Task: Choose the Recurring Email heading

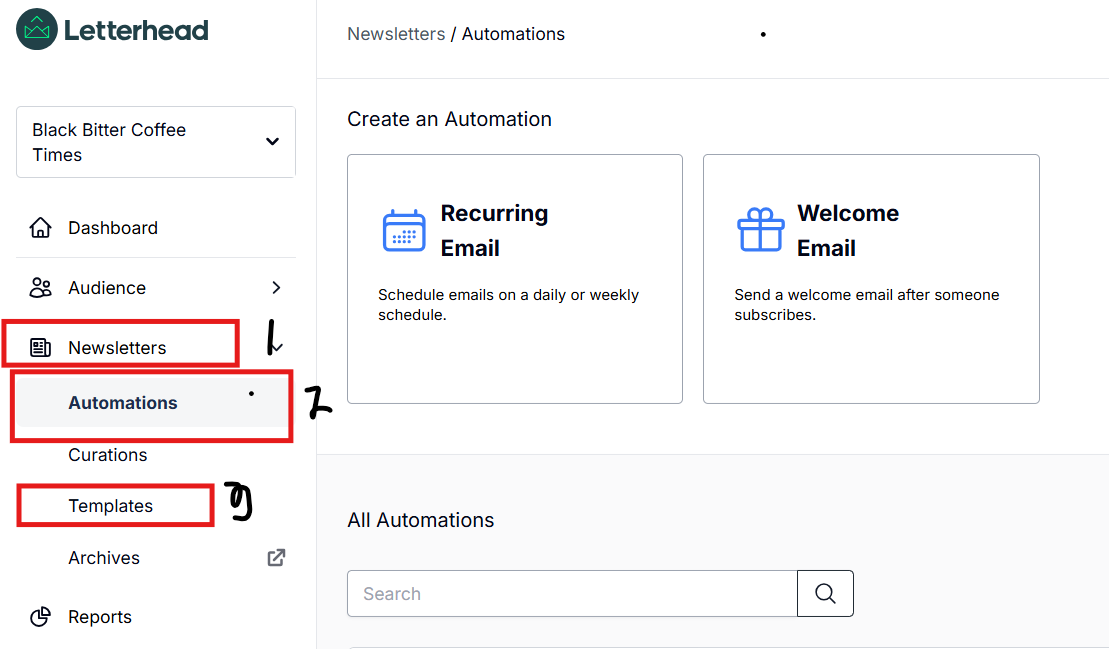Action: point(494,230)
